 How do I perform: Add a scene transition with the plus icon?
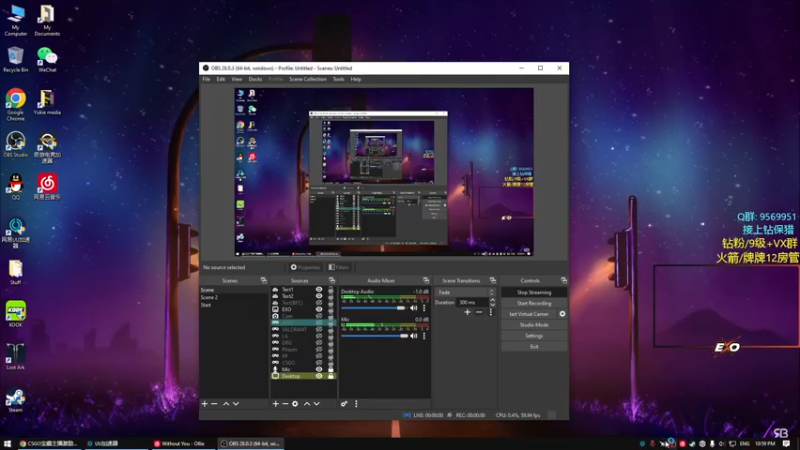(x=467, y=312)
